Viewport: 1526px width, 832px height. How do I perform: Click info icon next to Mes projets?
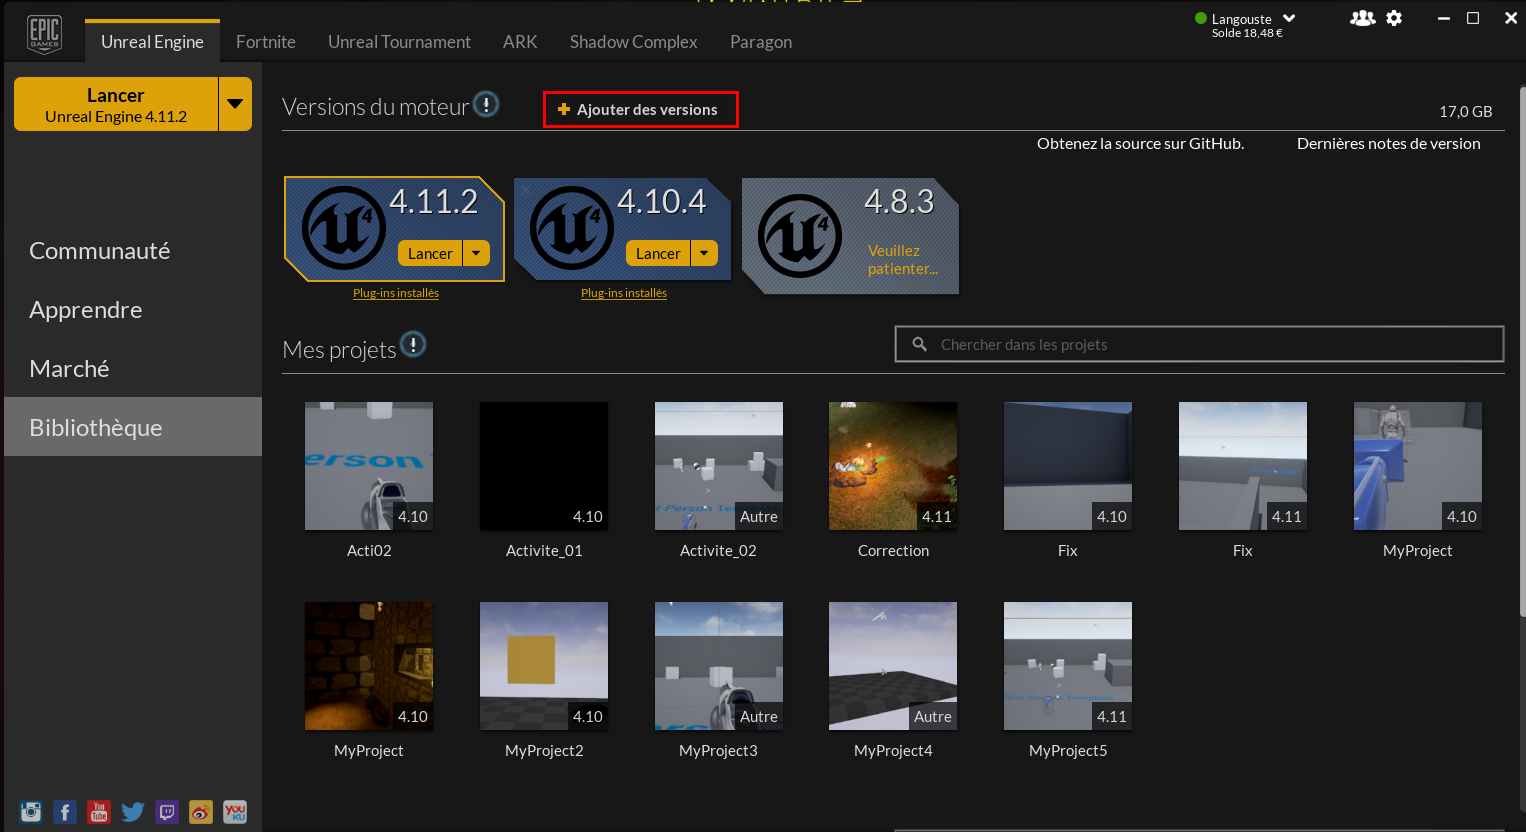pyautogui.click(x=413, y=345)
